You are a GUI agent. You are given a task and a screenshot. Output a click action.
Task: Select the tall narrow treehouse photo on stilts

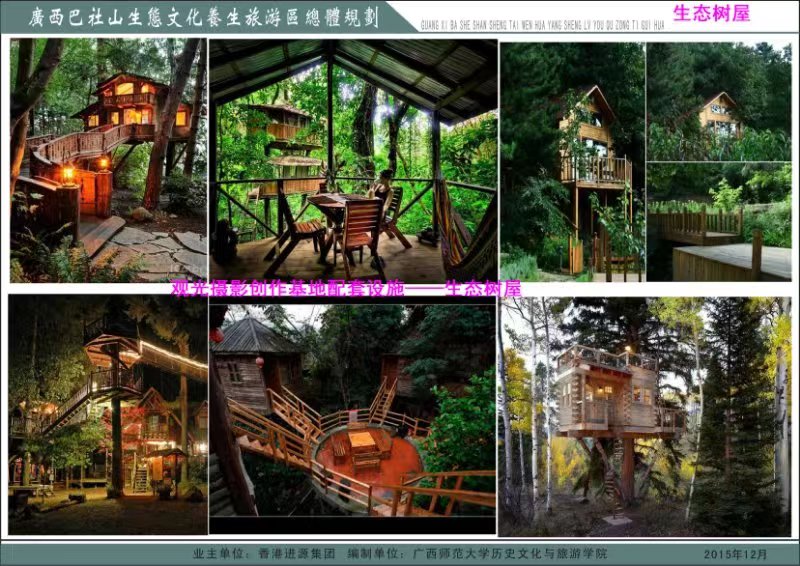click(572, 160)
